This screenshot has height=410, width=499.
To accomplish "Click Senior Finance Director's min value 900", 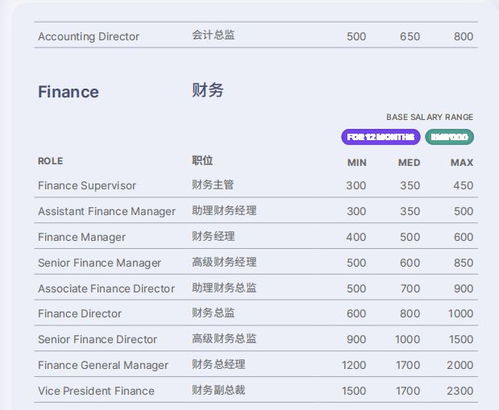I will [356, 339].
